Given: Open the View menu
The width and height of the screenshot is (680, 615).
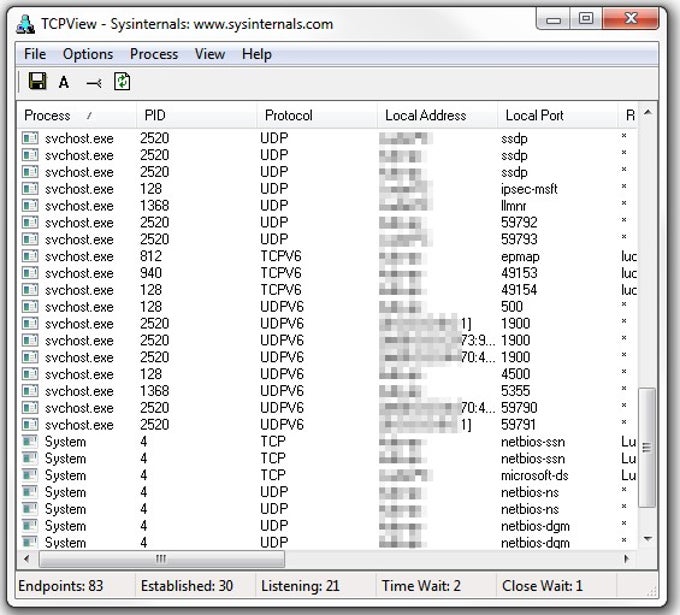Looking at the screenshot, I should point(210,54).
